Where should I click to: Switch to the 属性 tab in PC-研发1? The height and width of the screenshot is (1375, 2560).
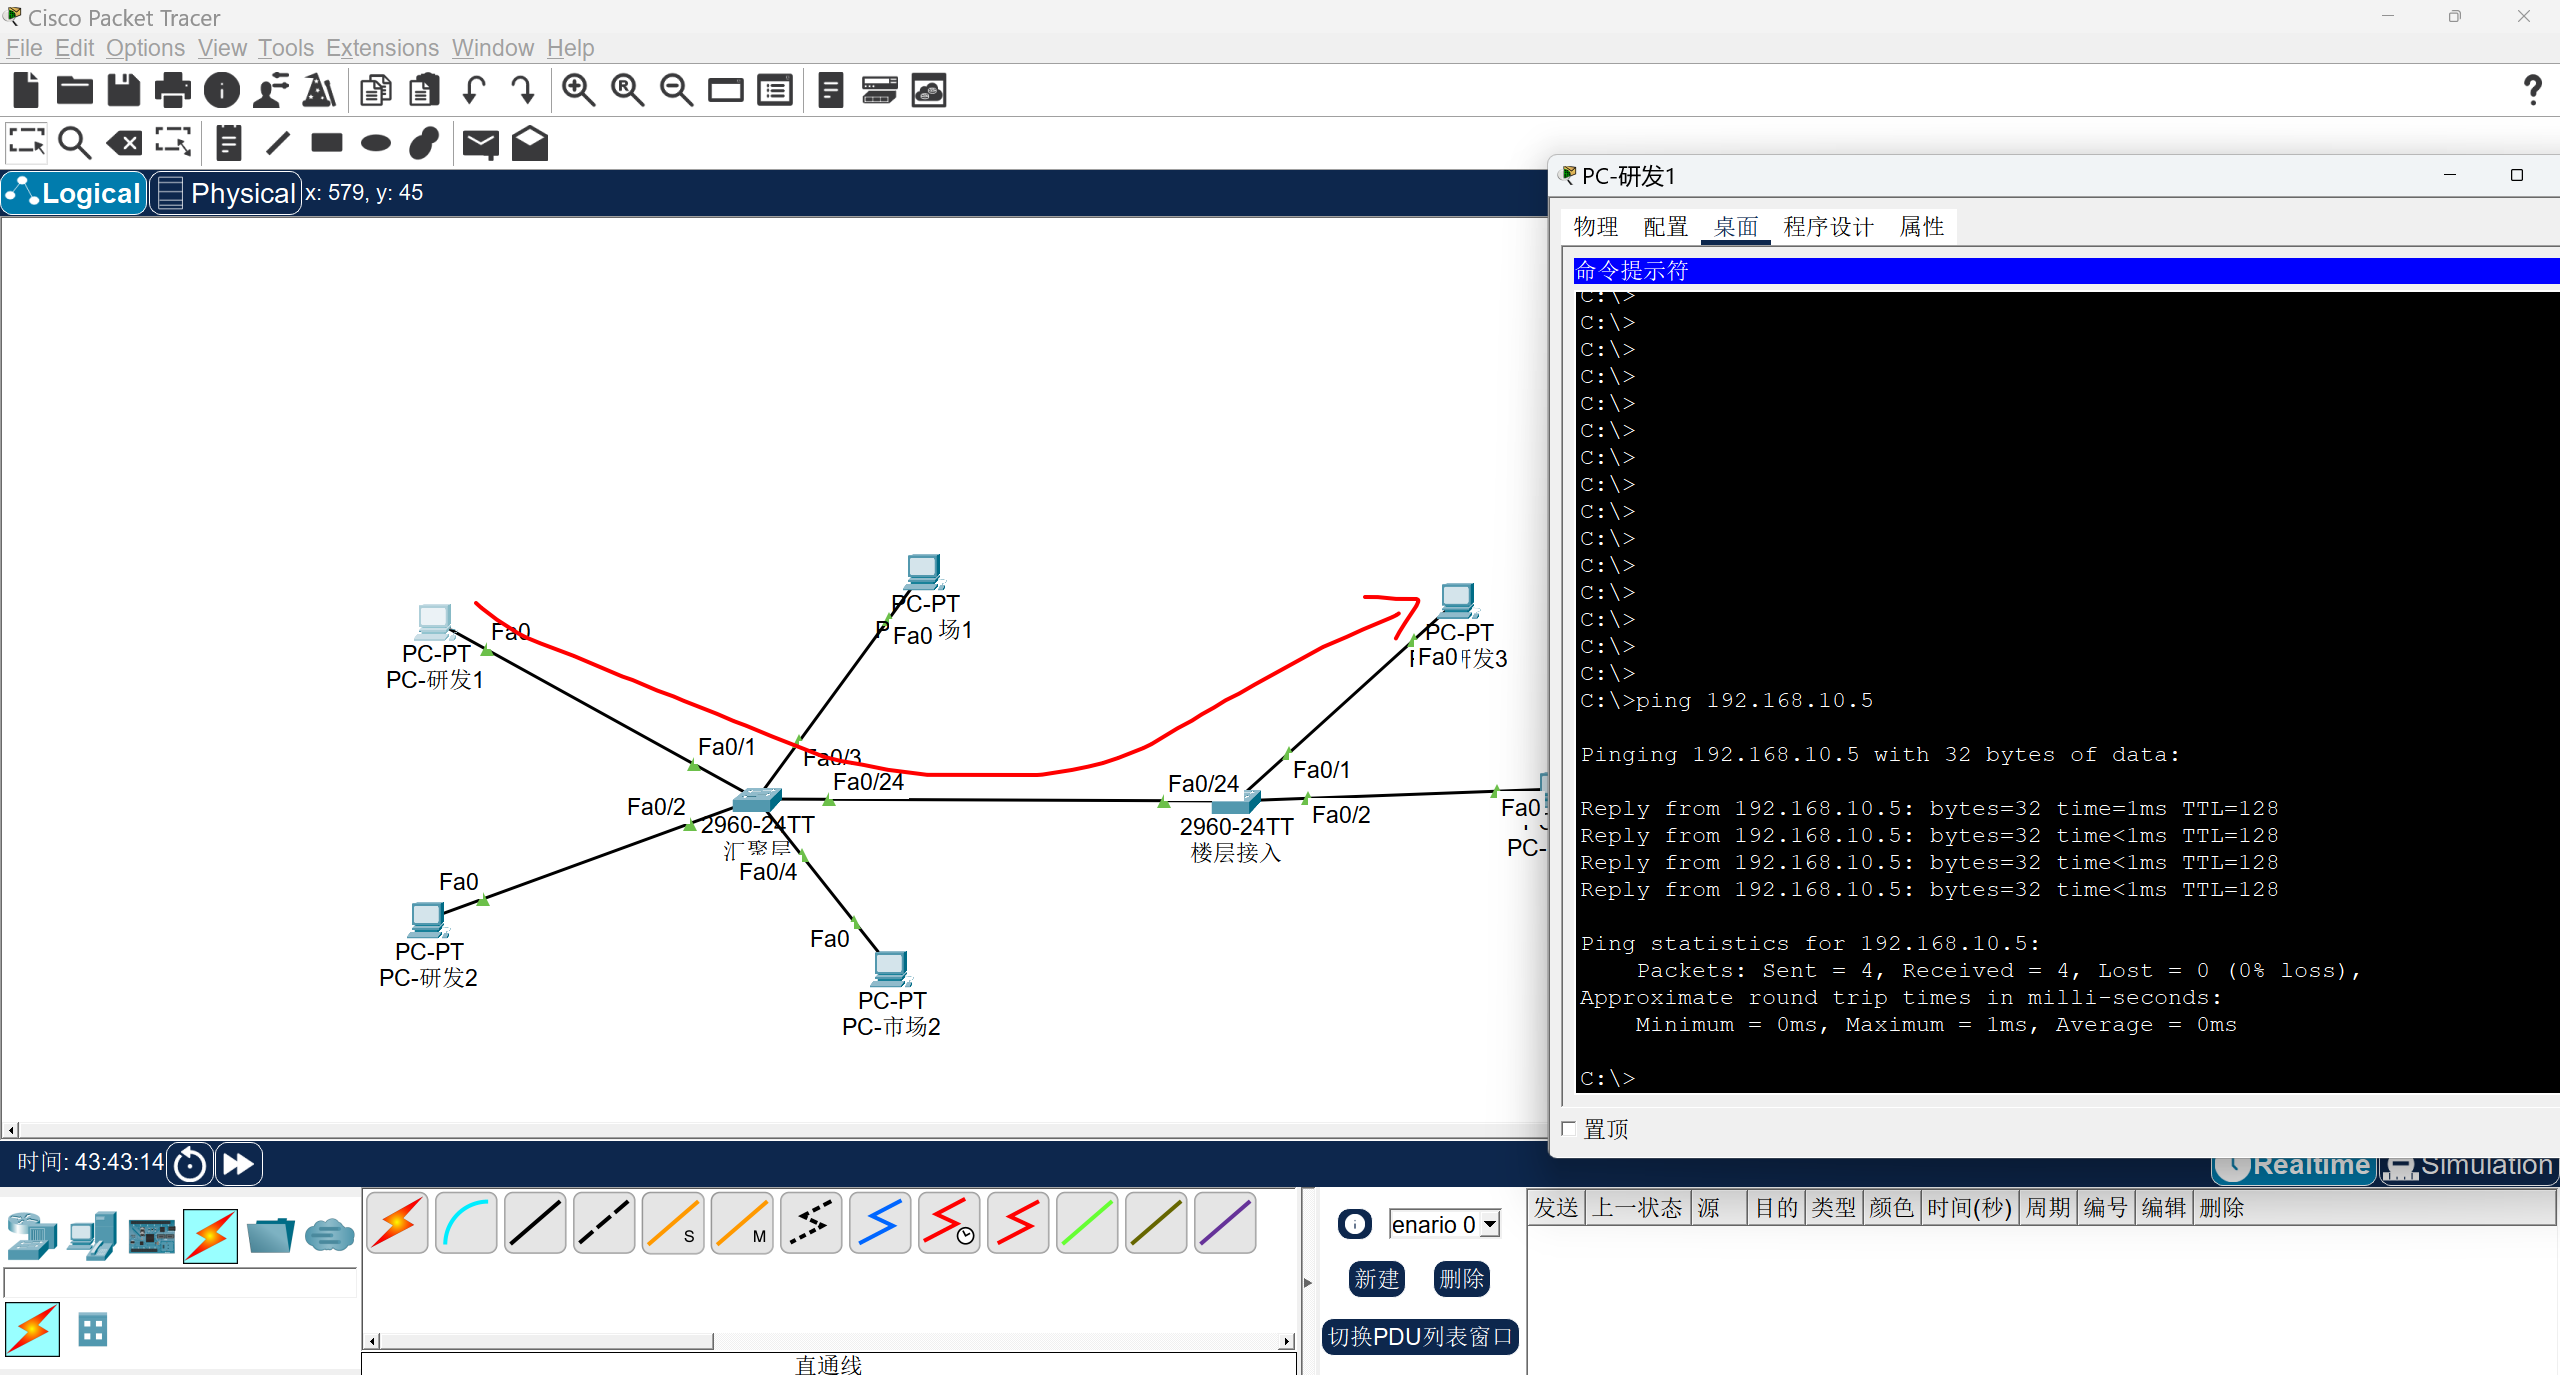(x=1922, y=227)
